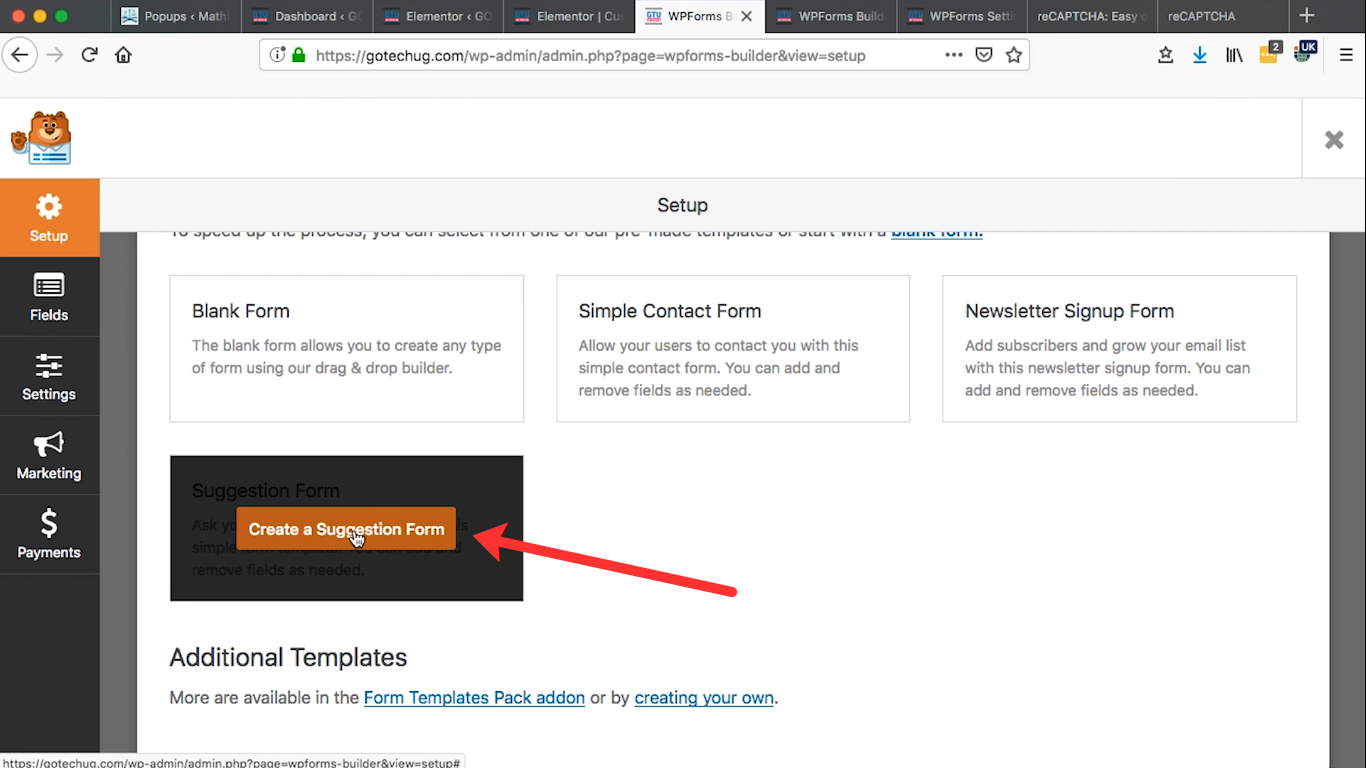Select the Newsletter Signup Form template card
The width and height of the screenshot is (1366, 768).
pos(1120,349)
